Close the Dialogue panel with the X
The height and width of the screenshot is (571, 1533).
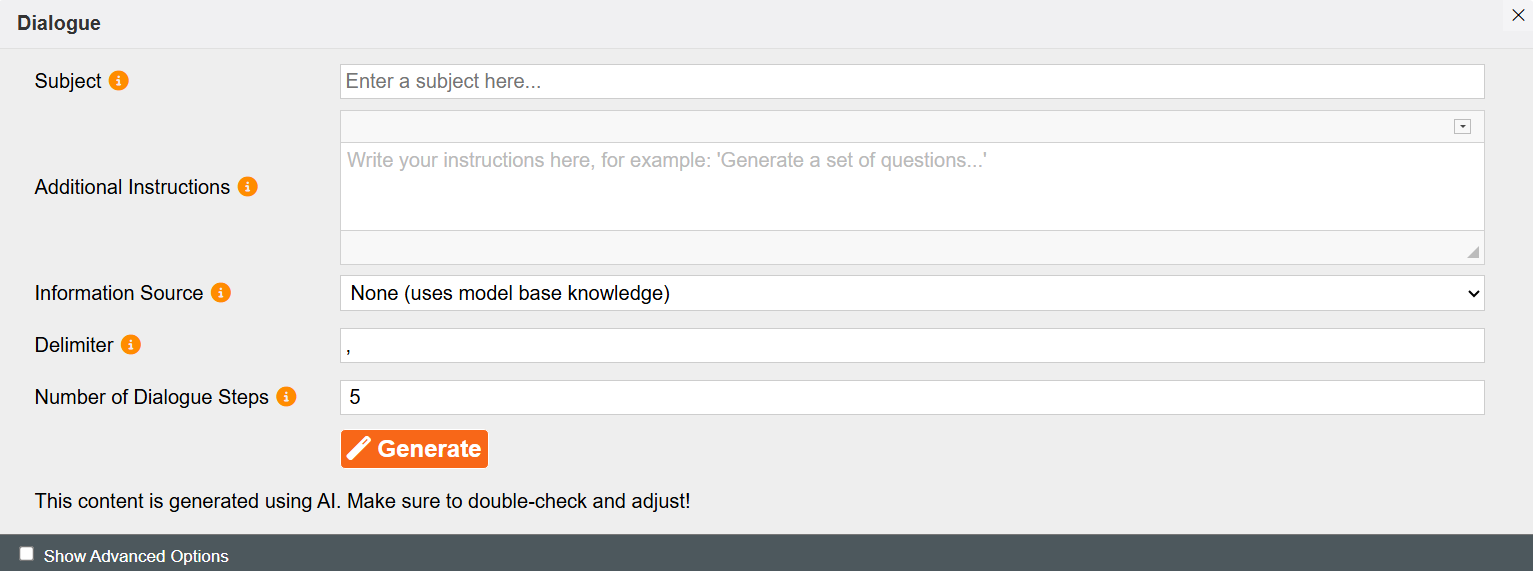tap(1518, 15)
